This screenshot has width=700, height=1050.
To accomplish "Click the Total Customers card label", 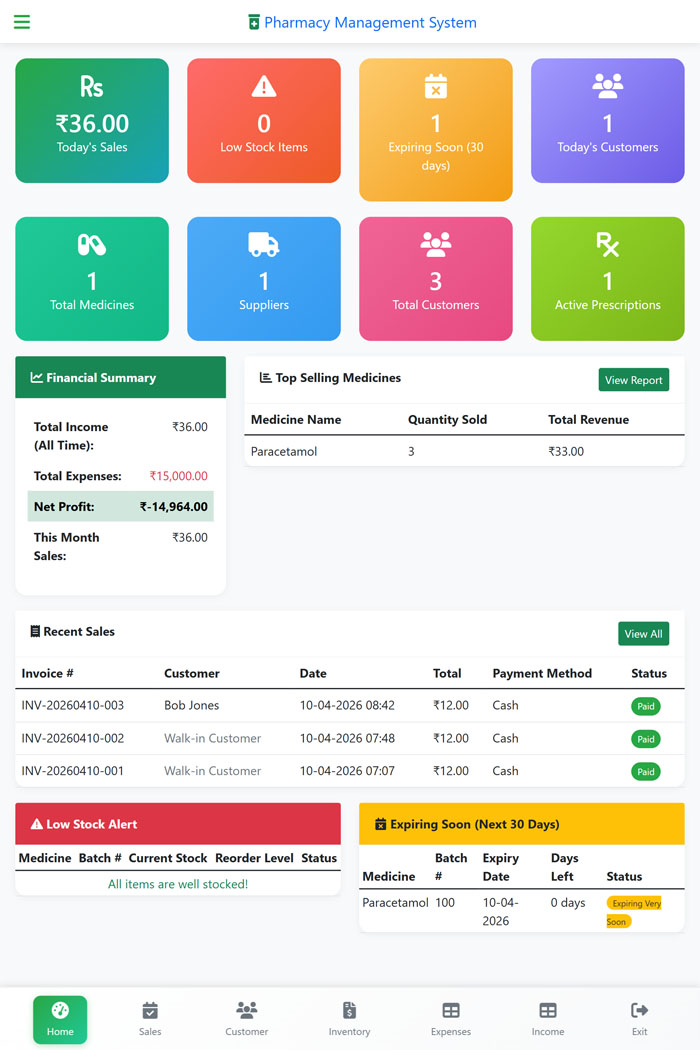I will click(x=435, y=305).
